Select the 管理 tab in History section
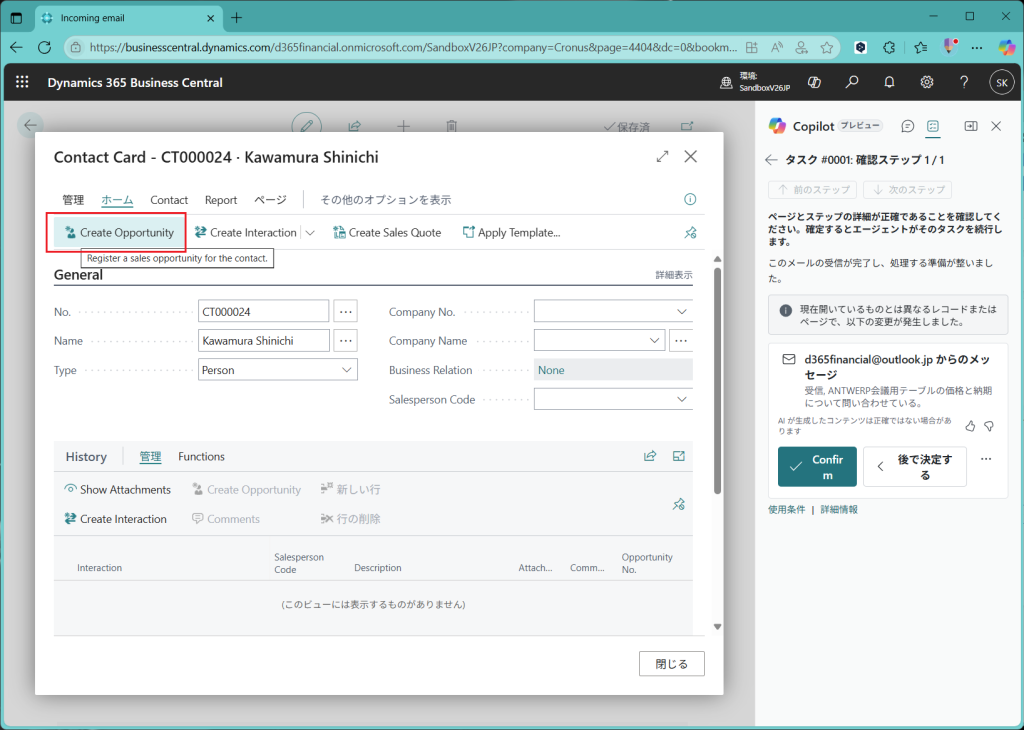Viewport: 1024px width, 730px height. click(x=150, y=456)
